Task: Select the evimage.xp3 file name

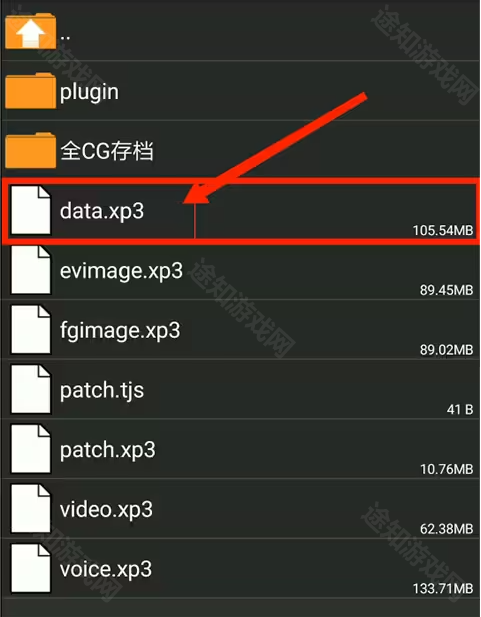Action: 121,272
